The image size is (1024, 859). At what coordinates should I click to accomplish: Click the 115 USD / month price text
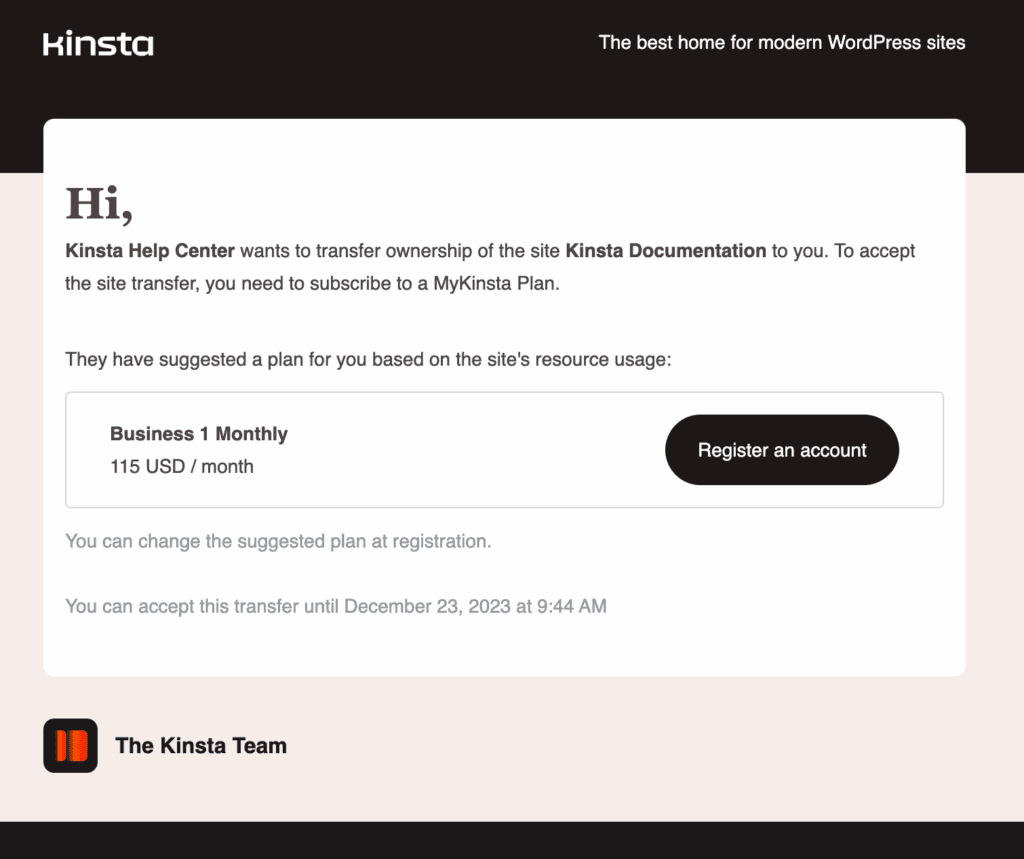point(182,467)
